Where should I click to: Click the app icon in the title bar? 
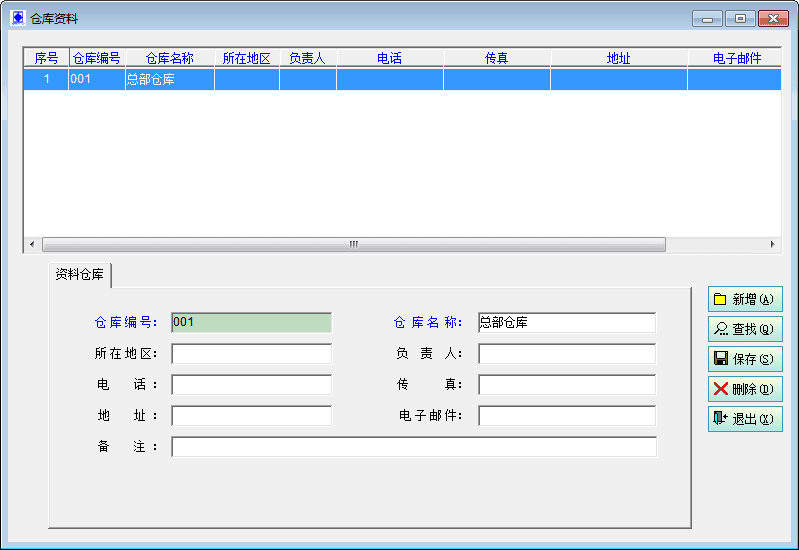pyautogui.click(x=17, y=18)
